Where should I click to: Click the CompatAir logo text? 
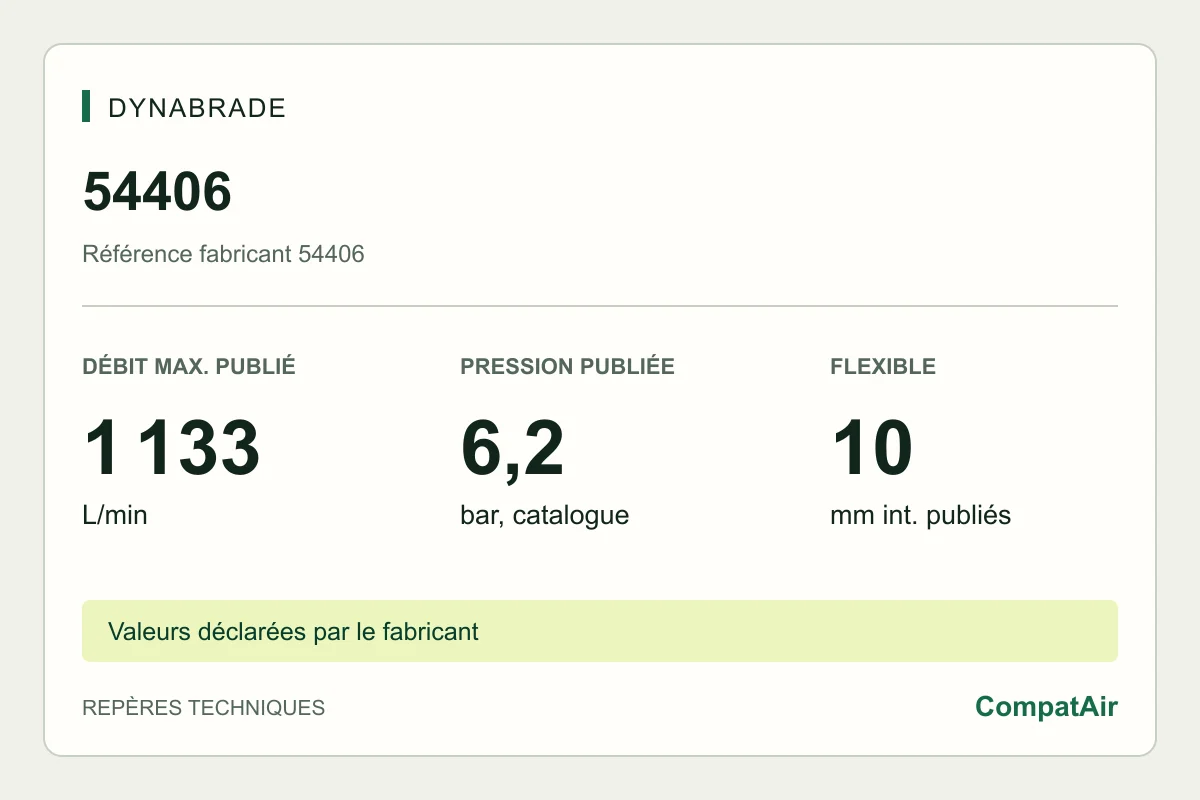(1046, 707)
